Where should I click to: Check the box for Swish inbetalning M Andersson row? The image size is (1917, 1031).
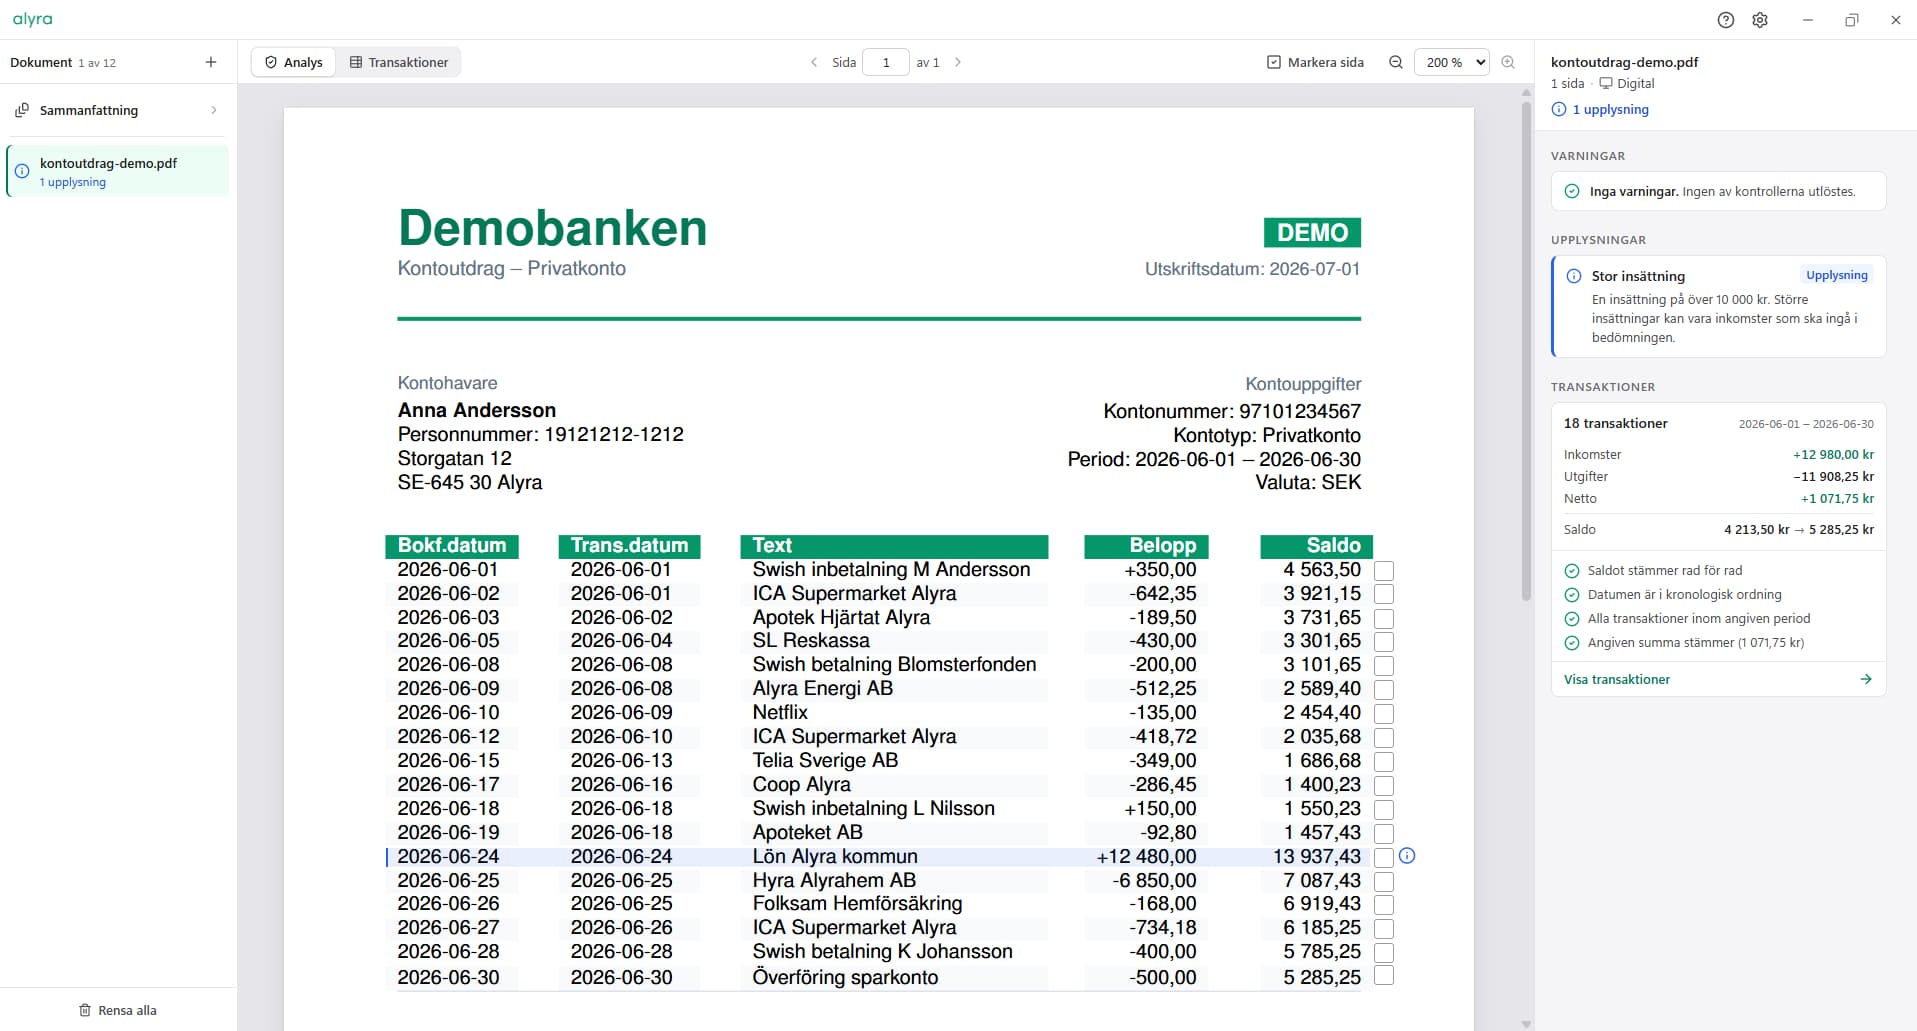[x=1384, y=571]
